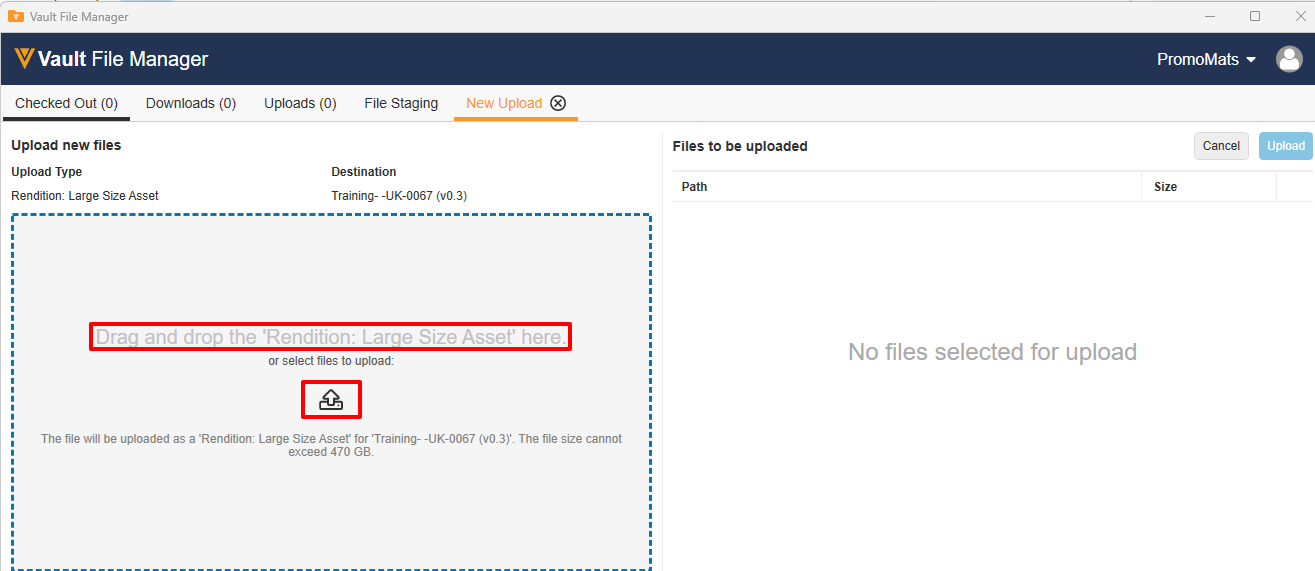The width and height of the screenshot is (1315, 571).
Task: Select the File Staging tab
Action: 401,103
